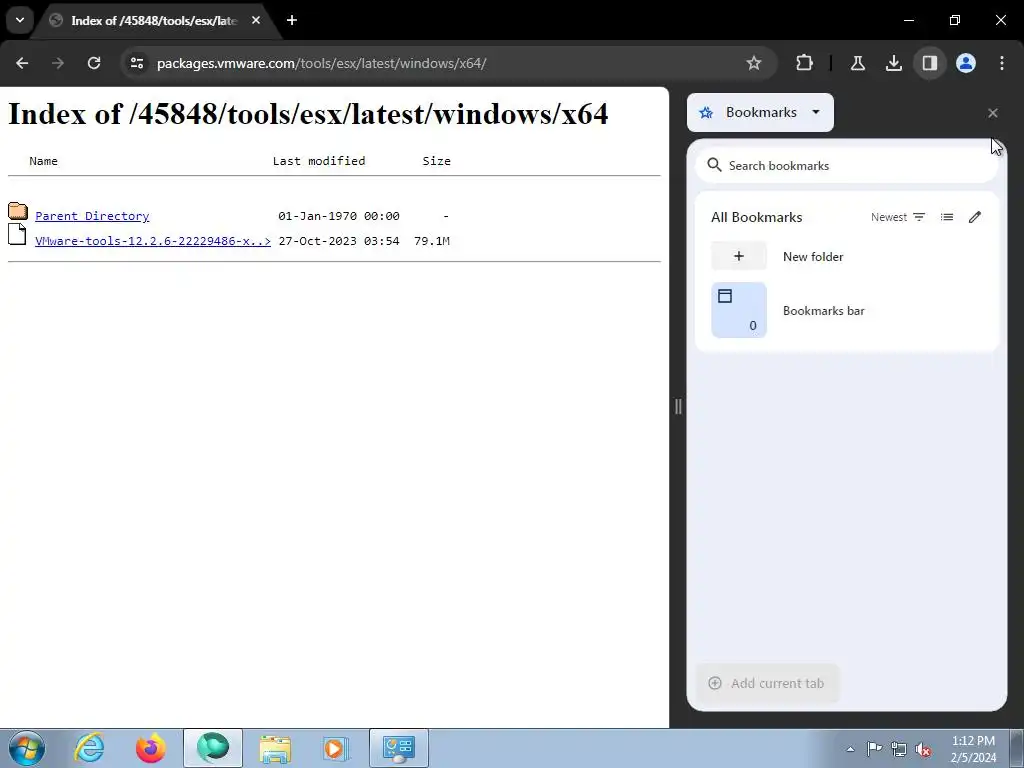Open the tab search dropdown arrow
The image size is (1024, 768).
click(20, 20)
